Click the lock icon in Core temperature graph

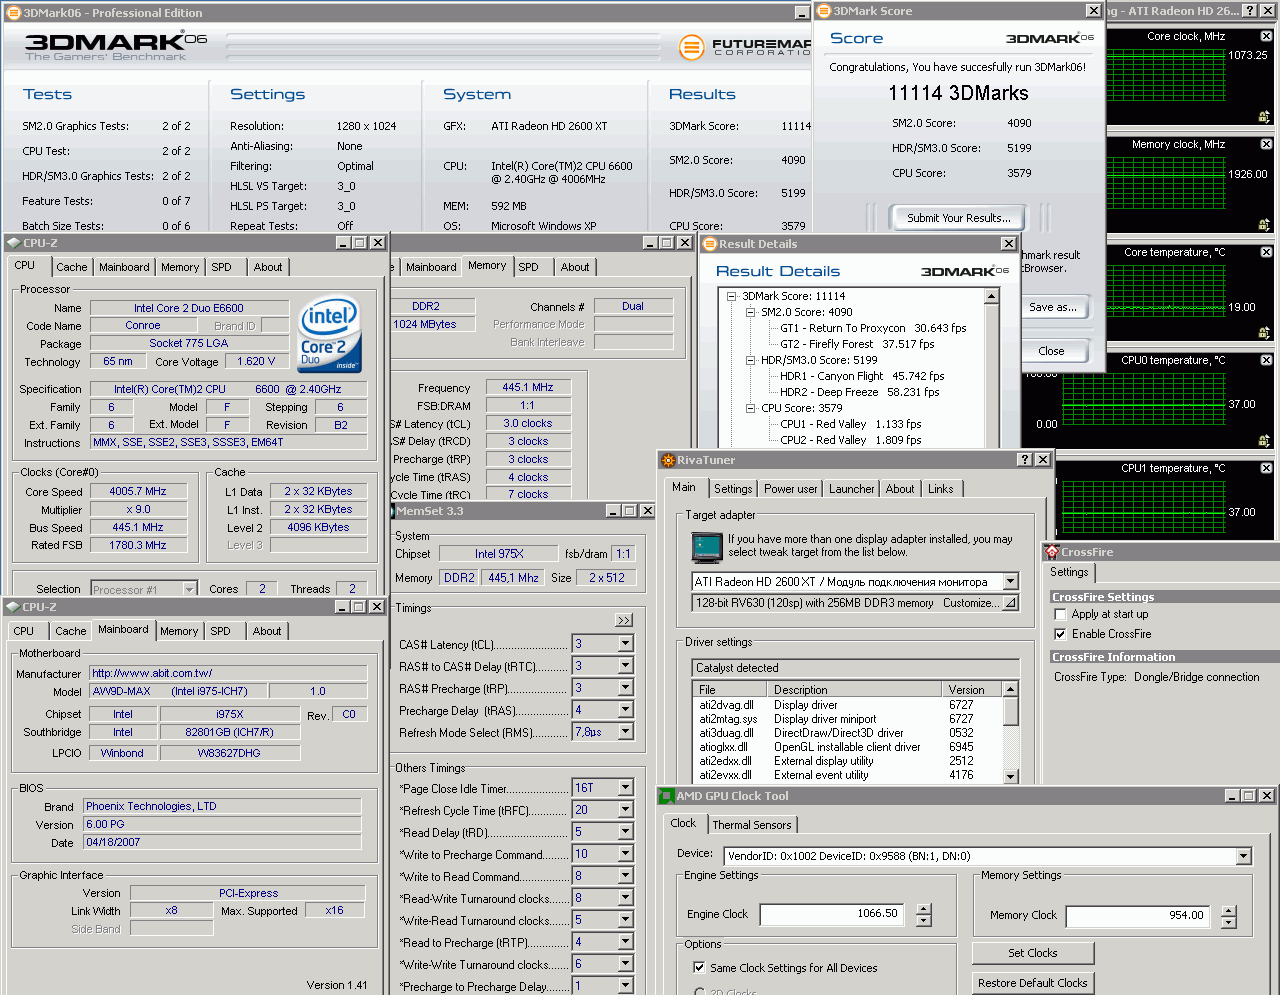point(1264,333)
